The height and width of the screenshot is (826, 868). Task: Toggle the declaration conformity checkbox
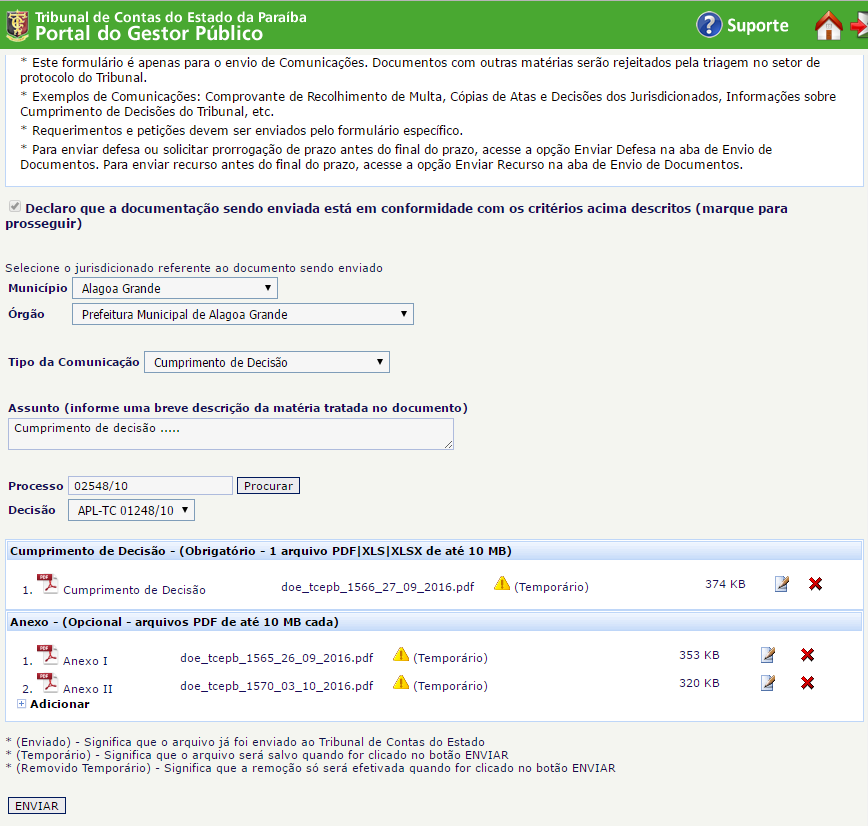click(x=15, y=208)
